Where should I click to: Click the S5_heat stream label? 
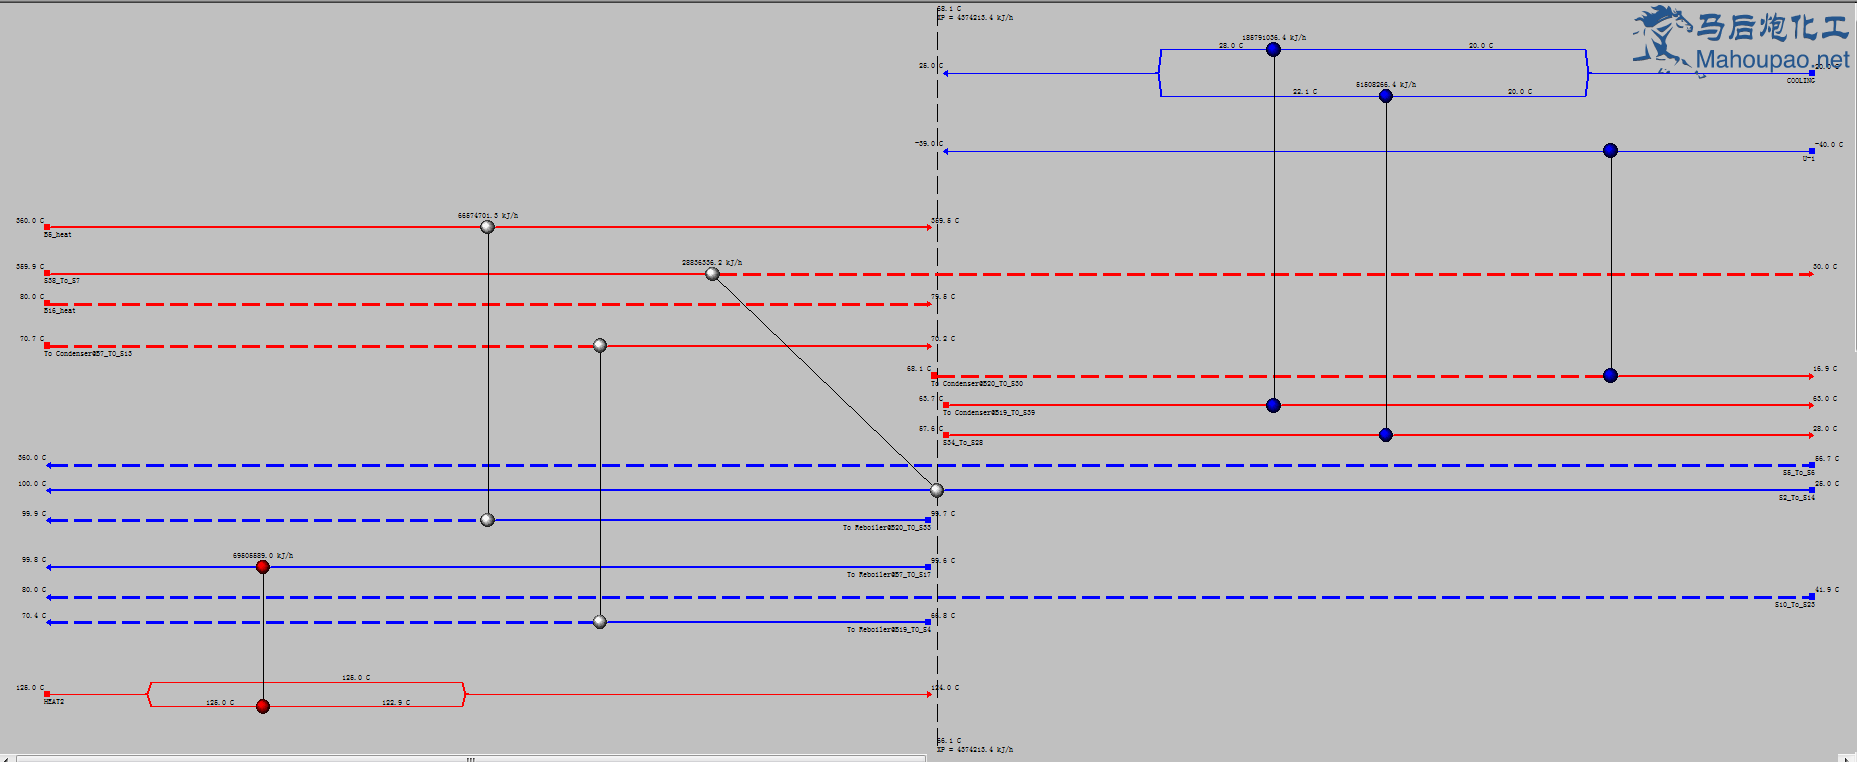click(x=58, y=235)
